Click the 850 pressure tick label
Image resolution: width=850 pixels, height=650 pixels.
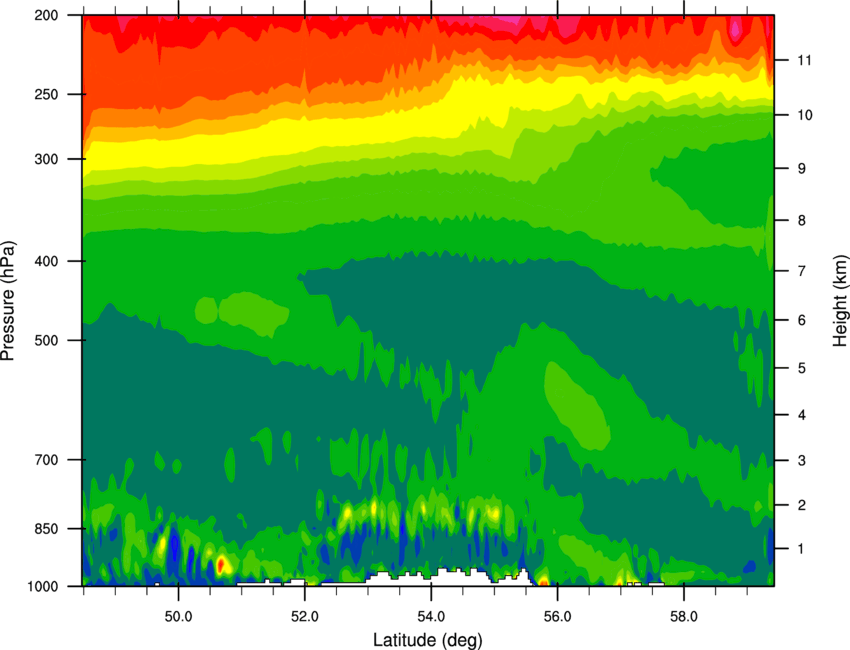coord(46,529)
